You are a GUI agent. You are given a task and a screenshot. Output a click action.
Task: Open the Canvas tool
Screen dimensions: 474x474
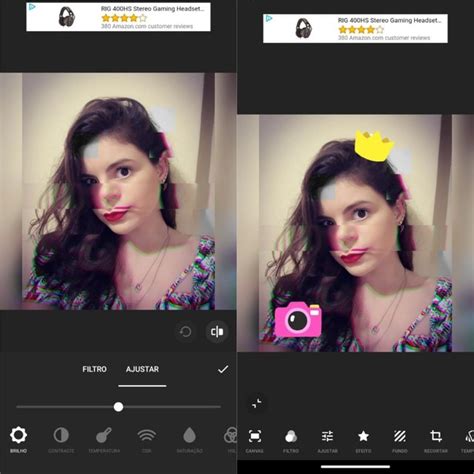[x=255, y=441]
